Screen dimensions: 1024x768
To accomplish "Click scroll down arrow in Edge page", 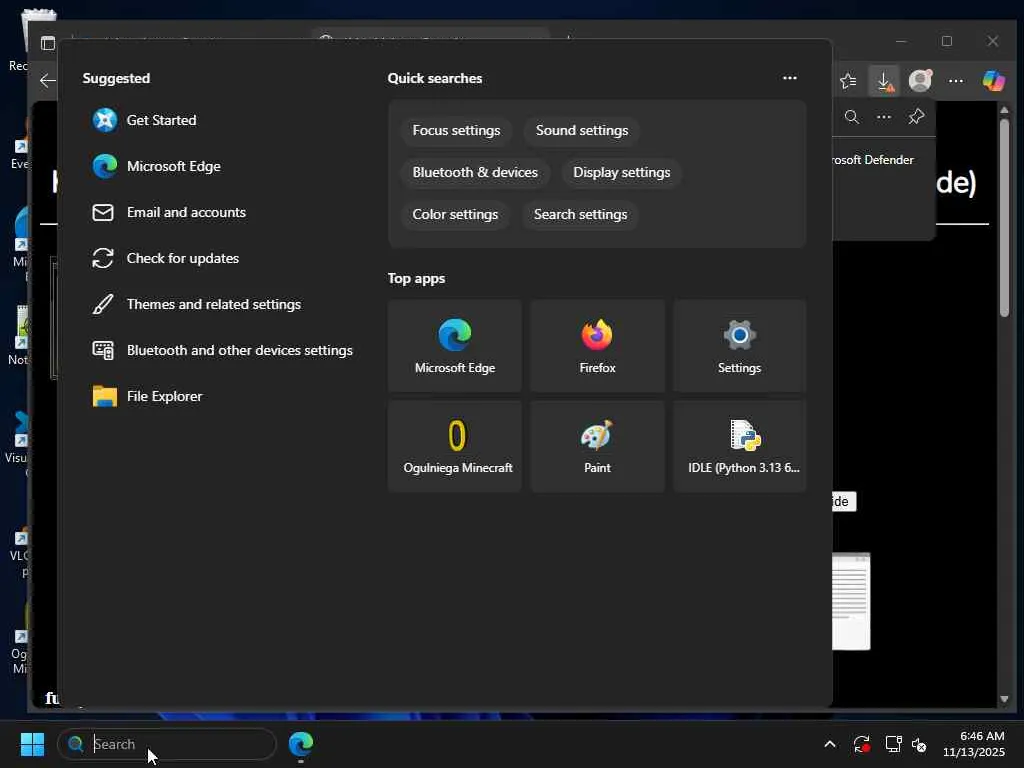I will pyautogui.click(x=1004, y=699).
